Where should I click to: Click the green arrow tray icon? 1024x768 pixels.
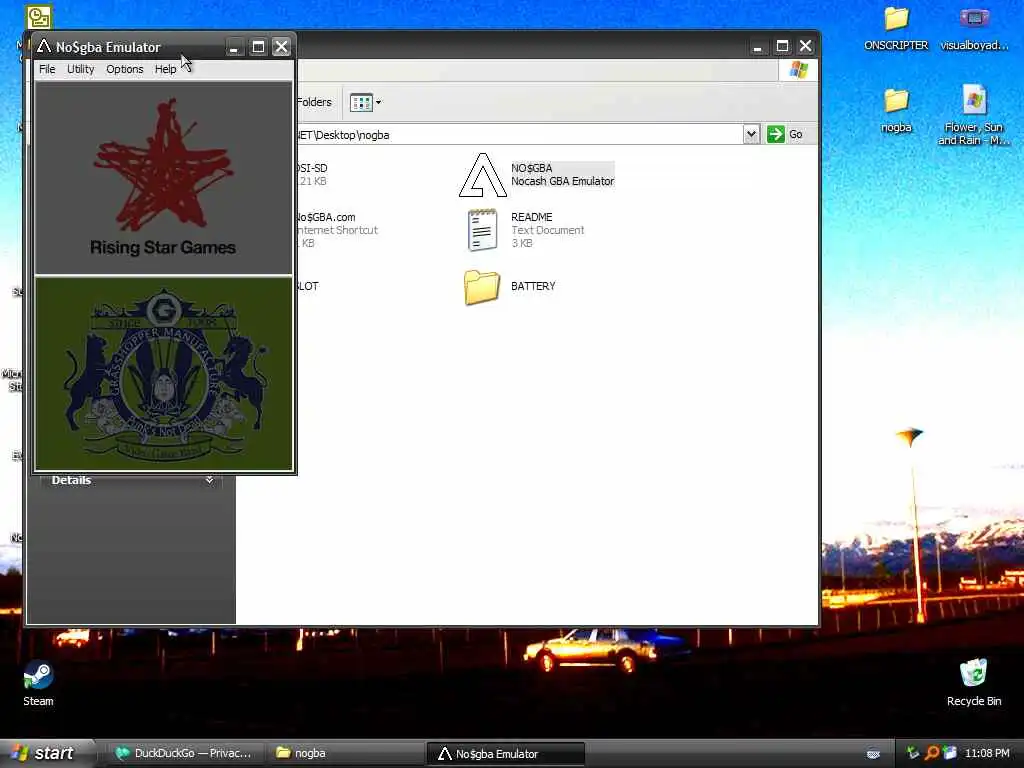click(913, 754)
